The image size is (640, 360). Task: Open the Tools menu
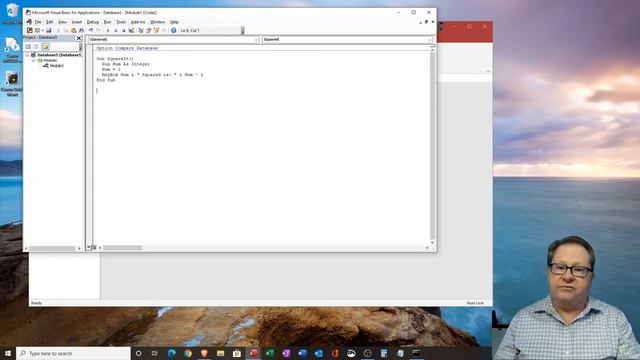tap(121, 22)
